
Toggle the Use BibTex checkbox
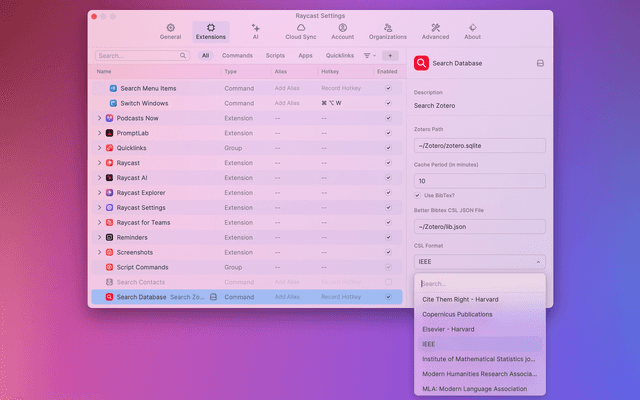(418, 195)
